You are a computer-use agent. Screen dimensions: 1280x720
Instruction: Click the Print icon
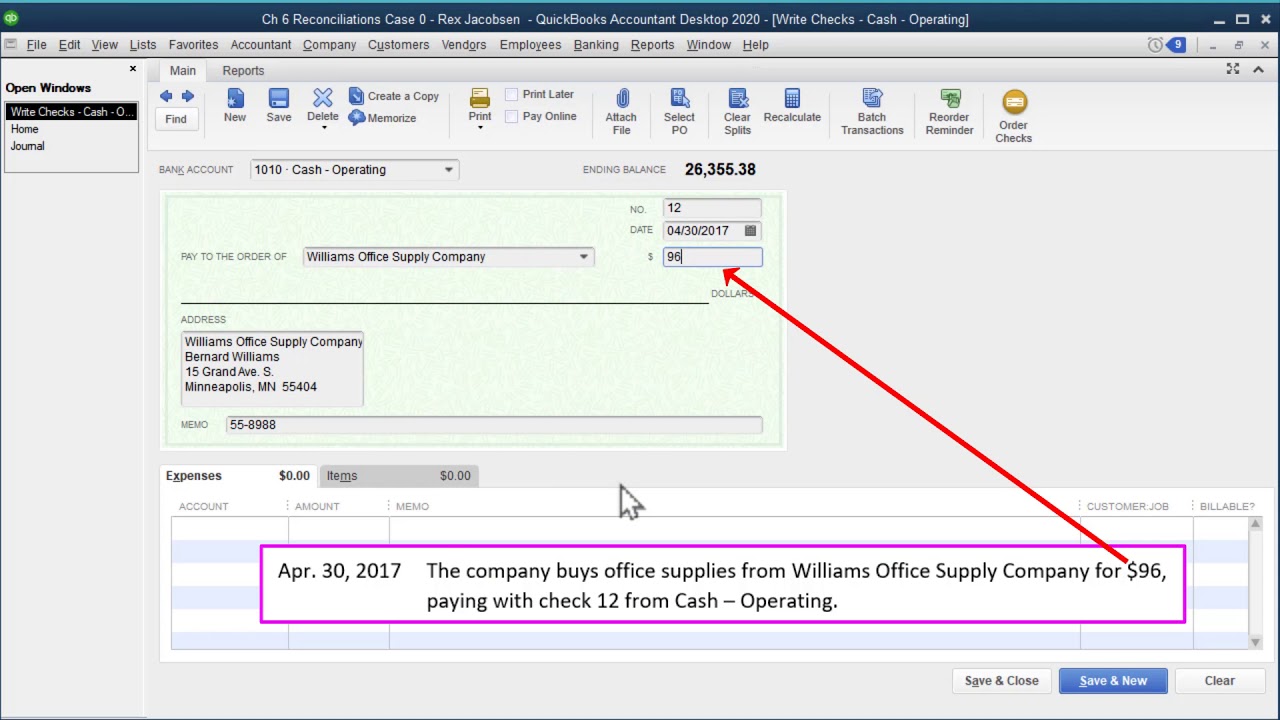(480, 98)
